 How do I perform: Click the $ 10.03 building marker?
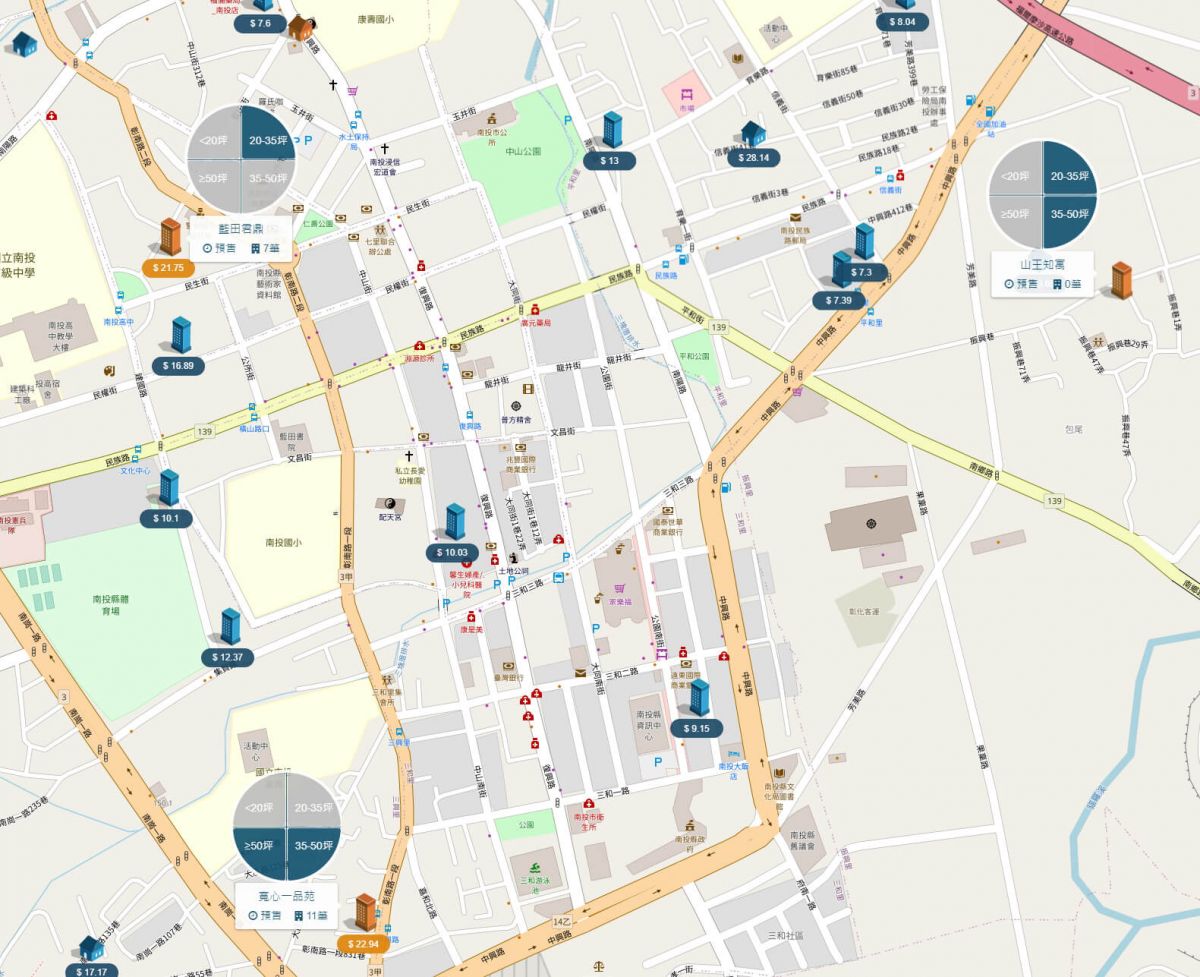[x=455, y=523]
